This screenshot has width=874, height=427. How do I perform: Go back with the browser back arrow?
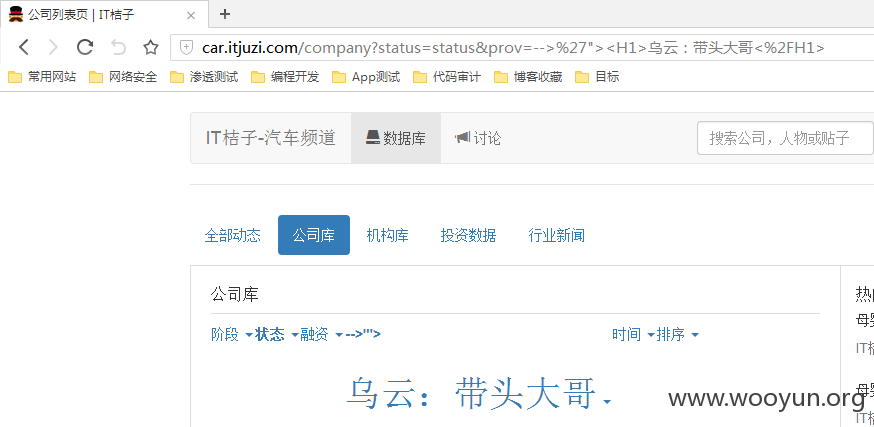point(24,47)
